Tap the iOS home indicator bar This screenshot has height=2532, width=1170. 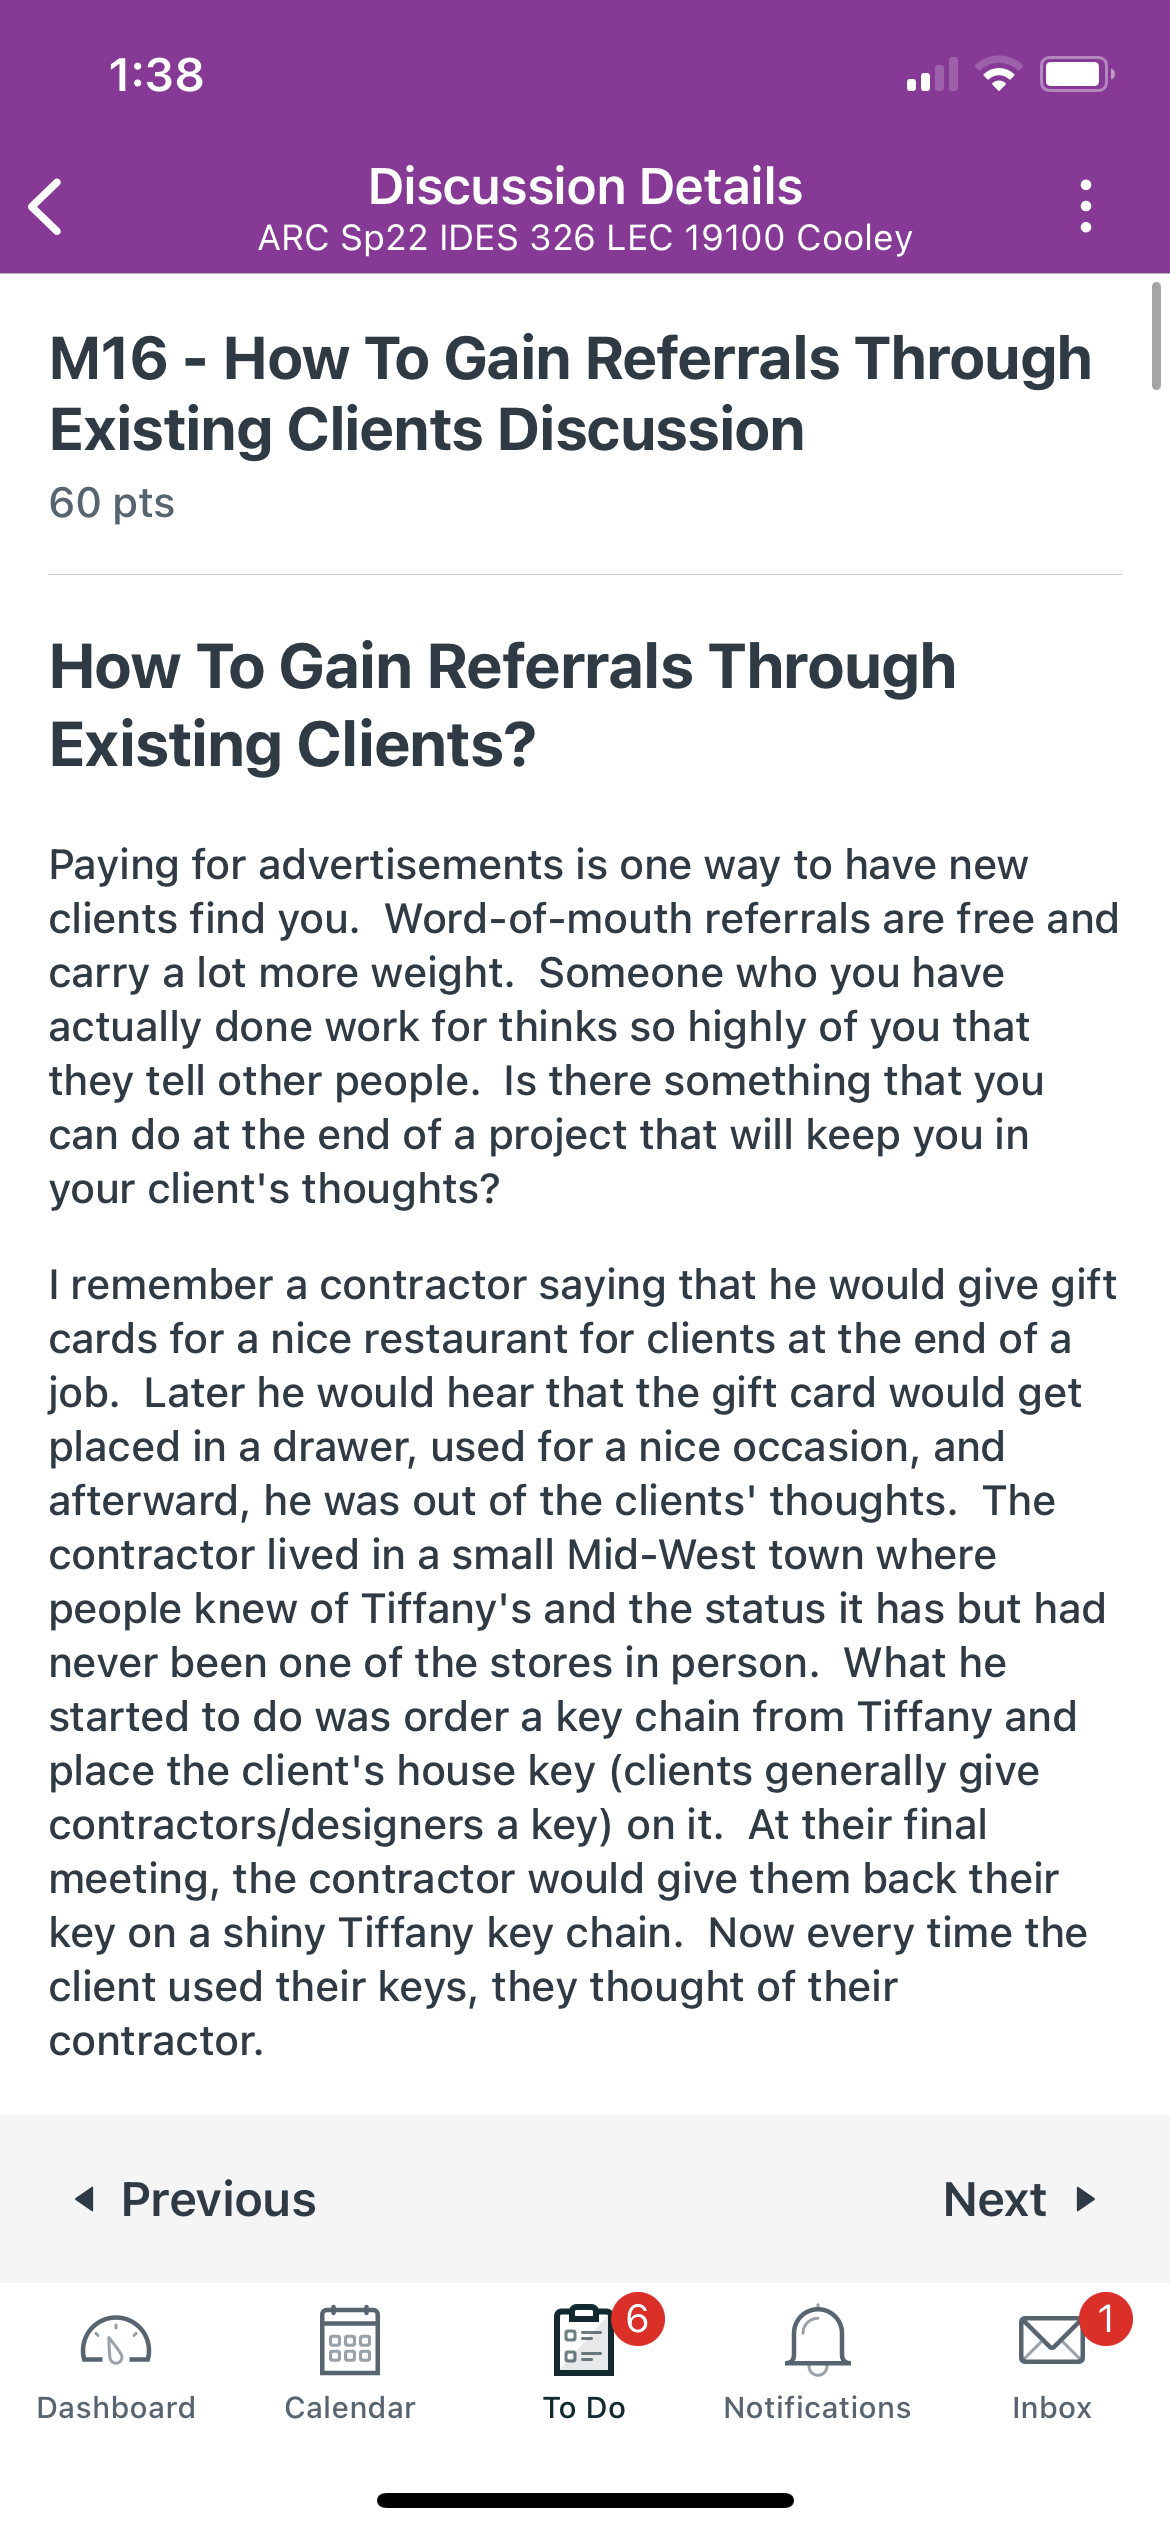585,2501
